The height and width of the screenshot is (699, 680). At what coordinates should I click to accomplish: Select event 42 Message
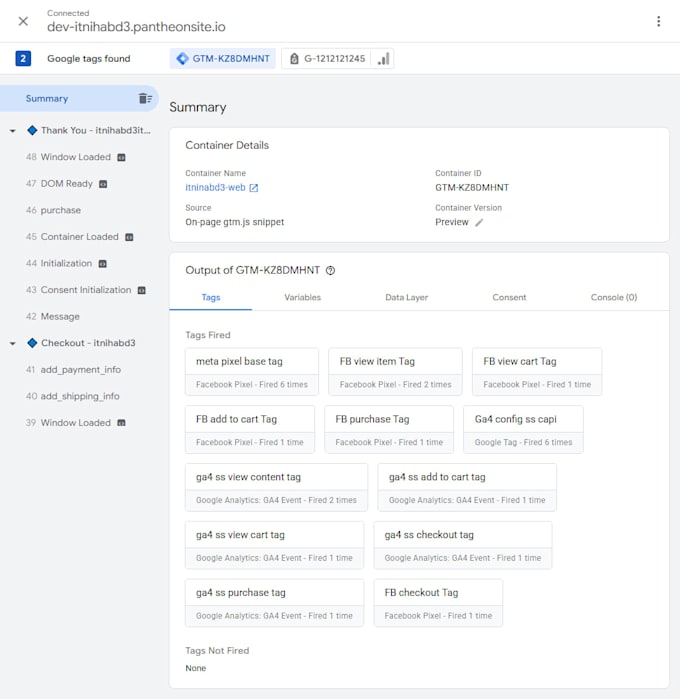tap(53, 317)
